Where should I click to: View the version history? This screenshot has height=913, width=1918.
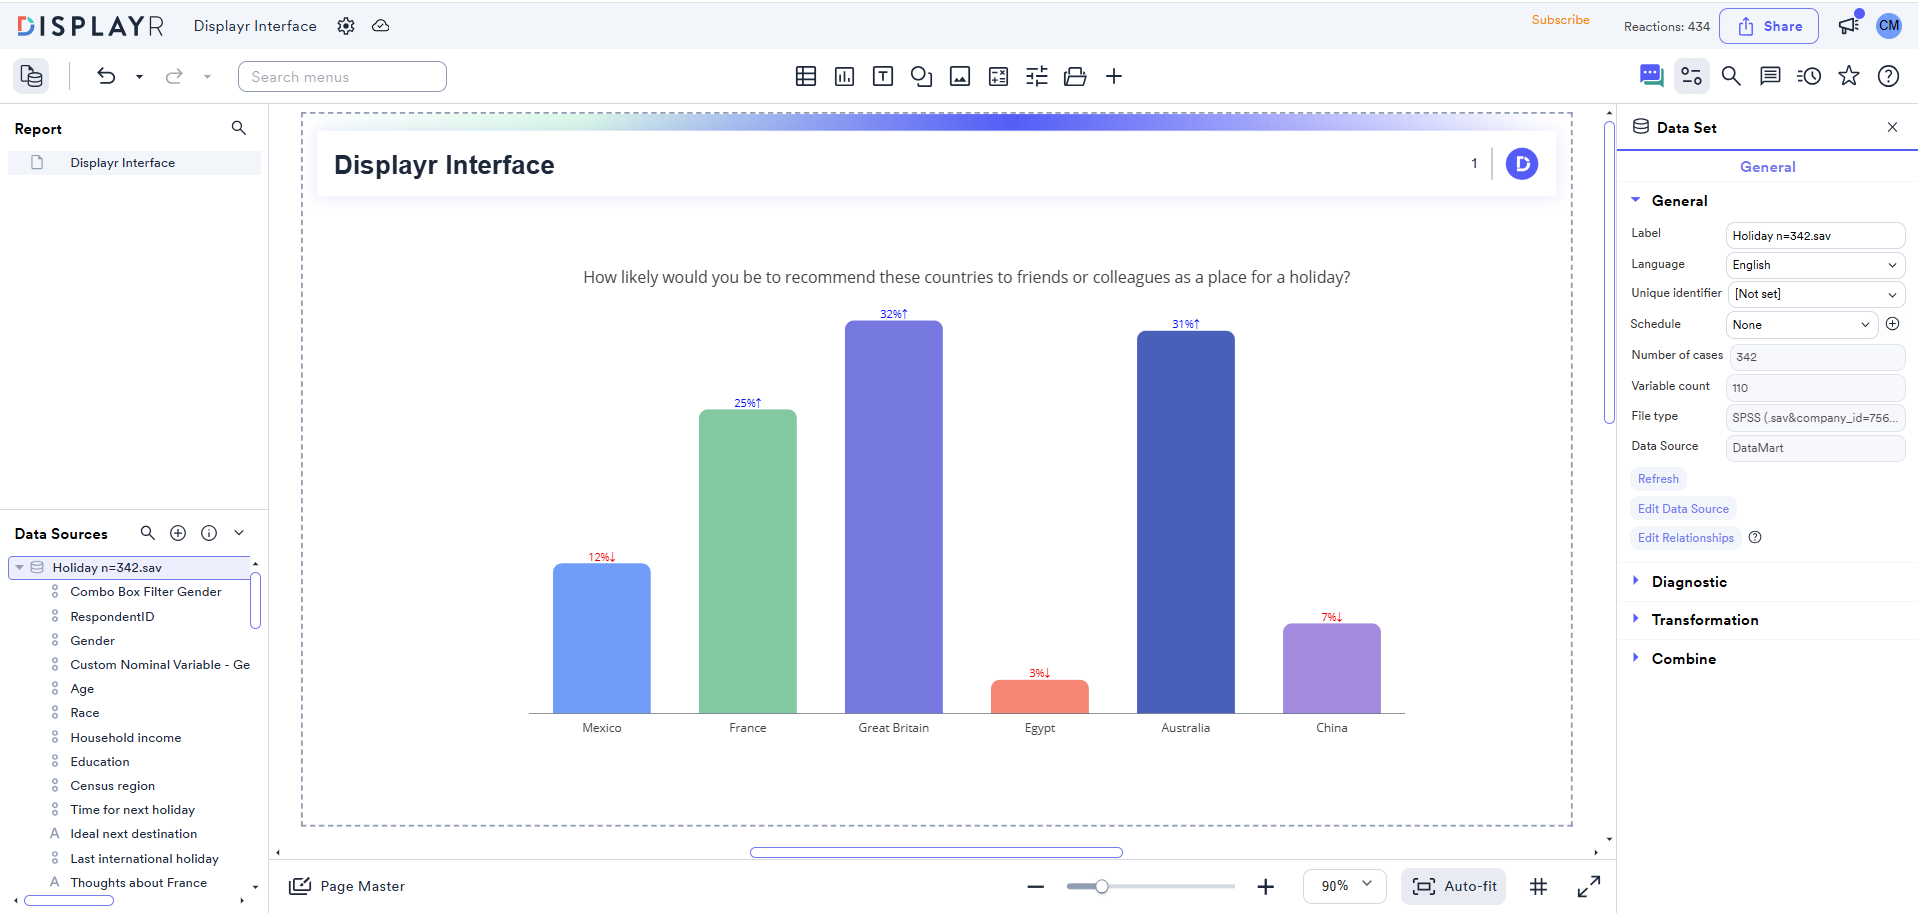coord(1809,76)
